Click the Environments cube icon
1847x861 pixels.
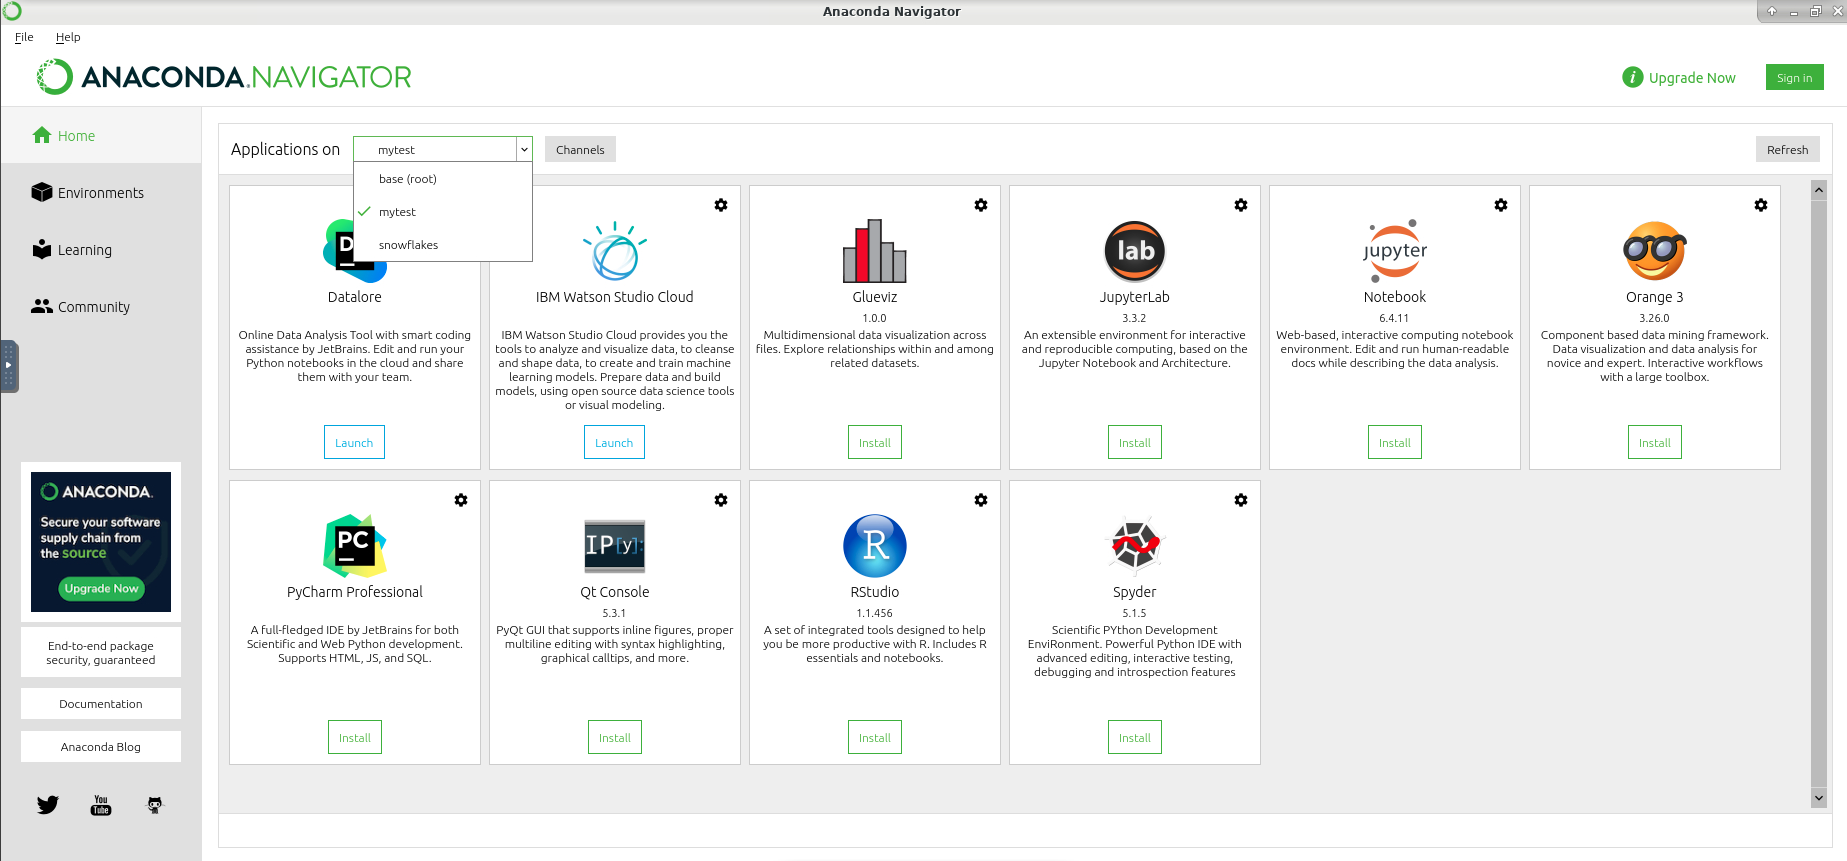pos(42,192)
